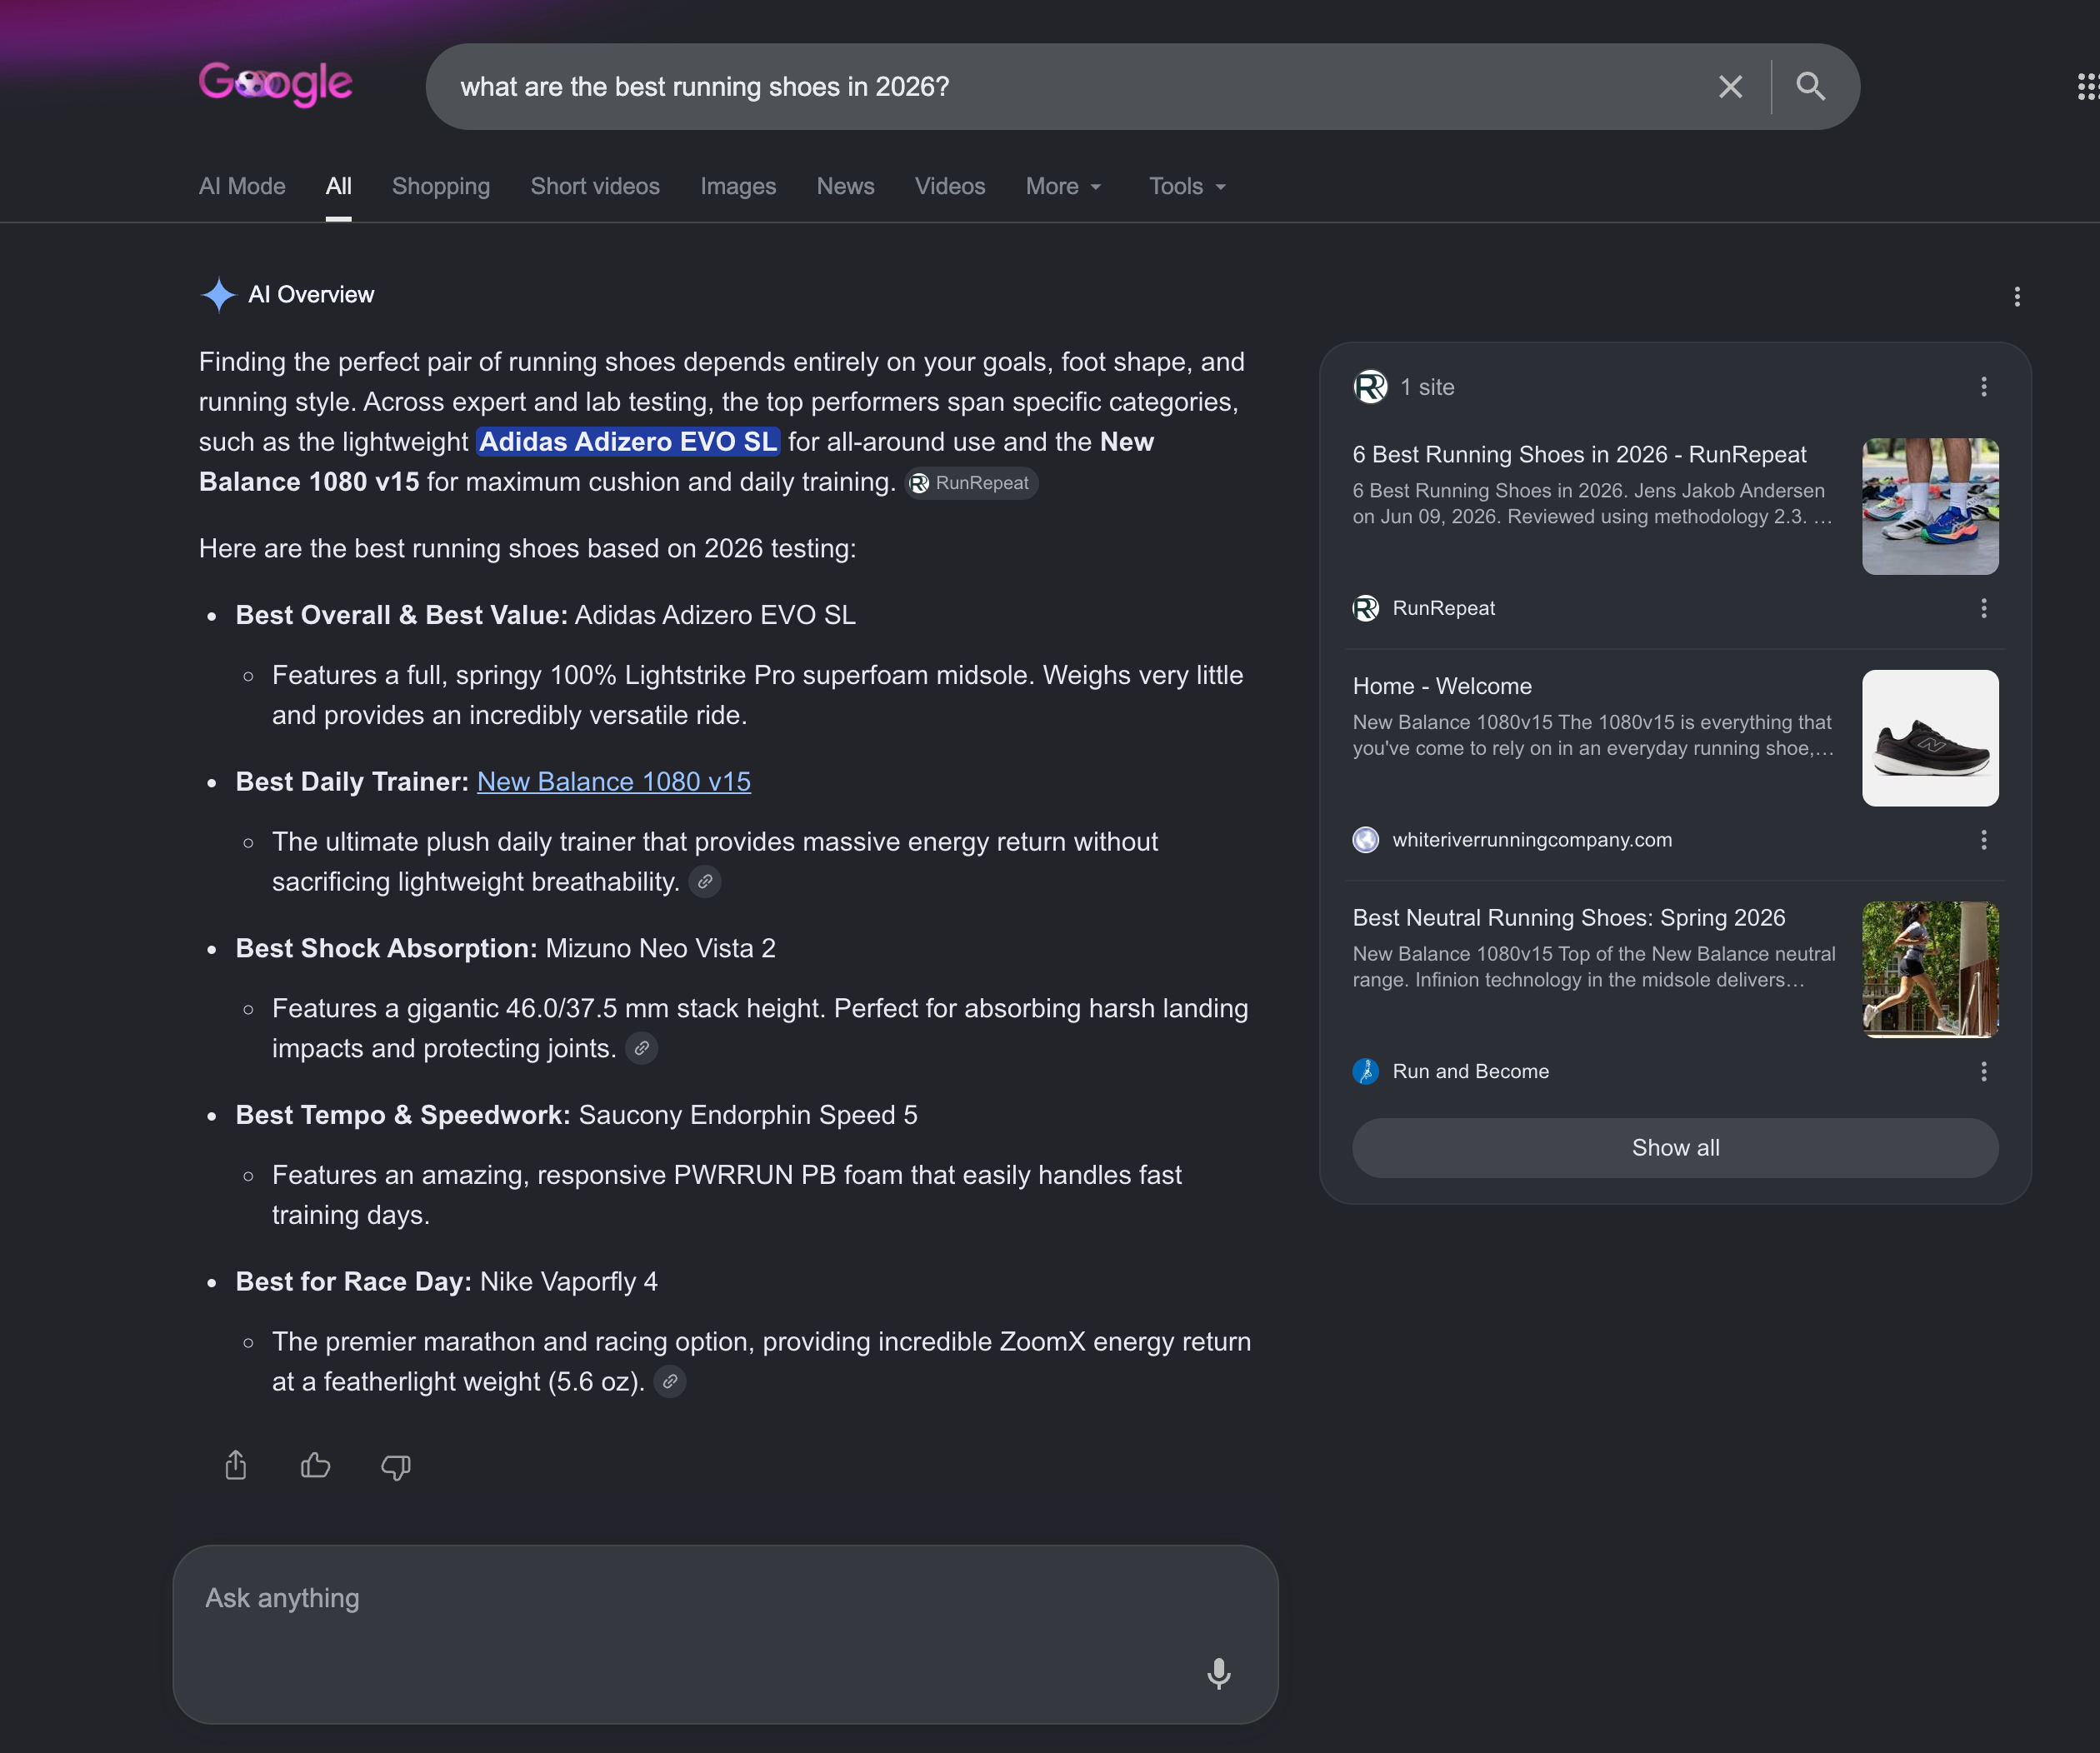
Task: Expand the Tools dropdown
Action: pyautogui.click(x=1188, y=187)
